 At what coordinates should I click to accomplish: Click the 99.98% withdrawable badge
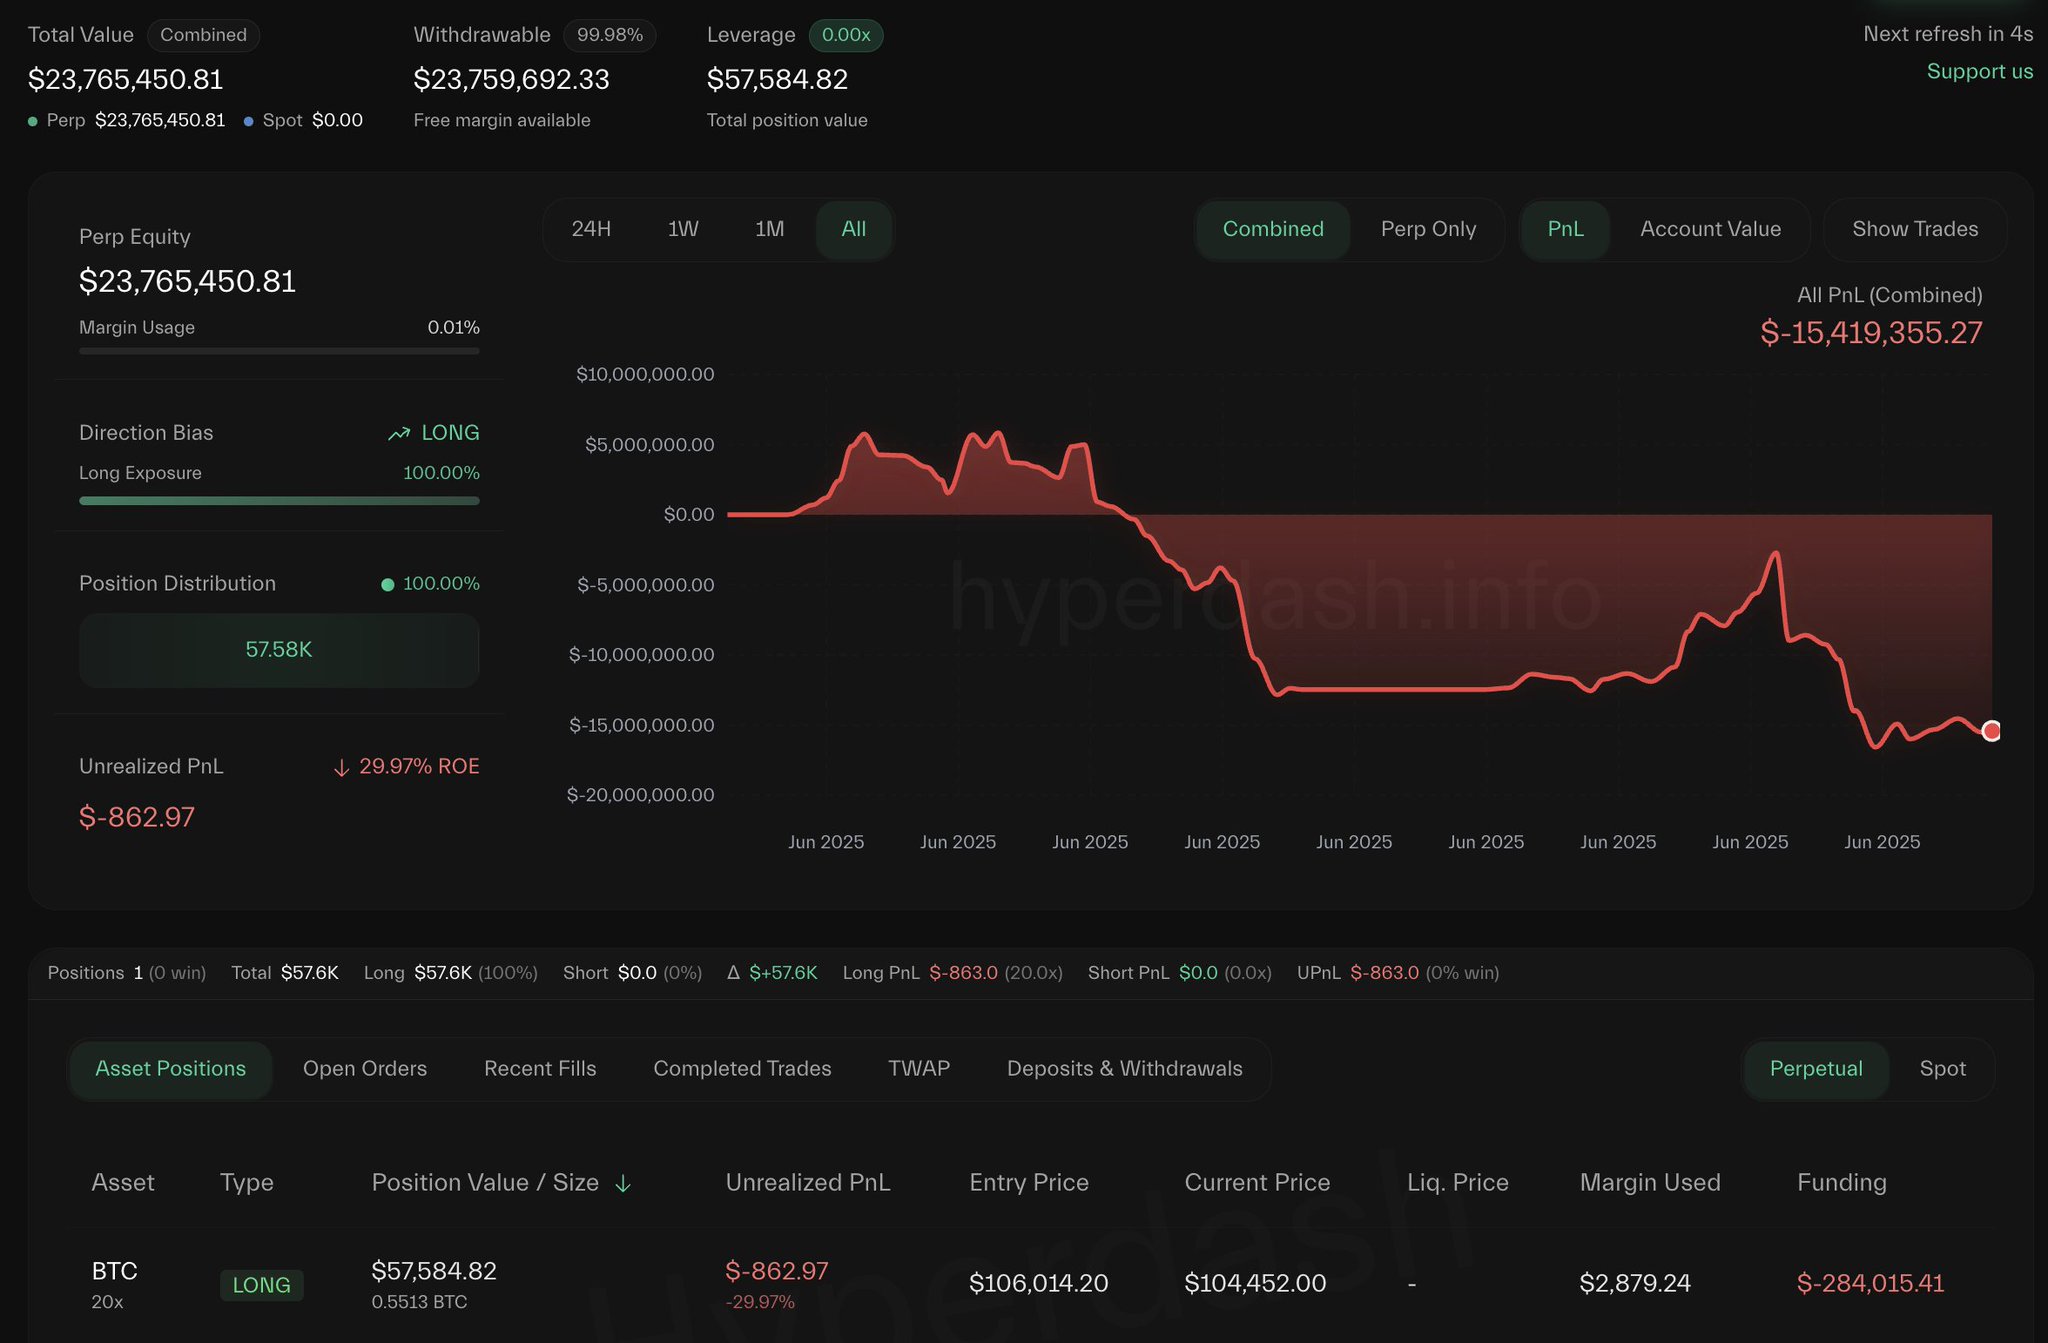coord(610,35)
